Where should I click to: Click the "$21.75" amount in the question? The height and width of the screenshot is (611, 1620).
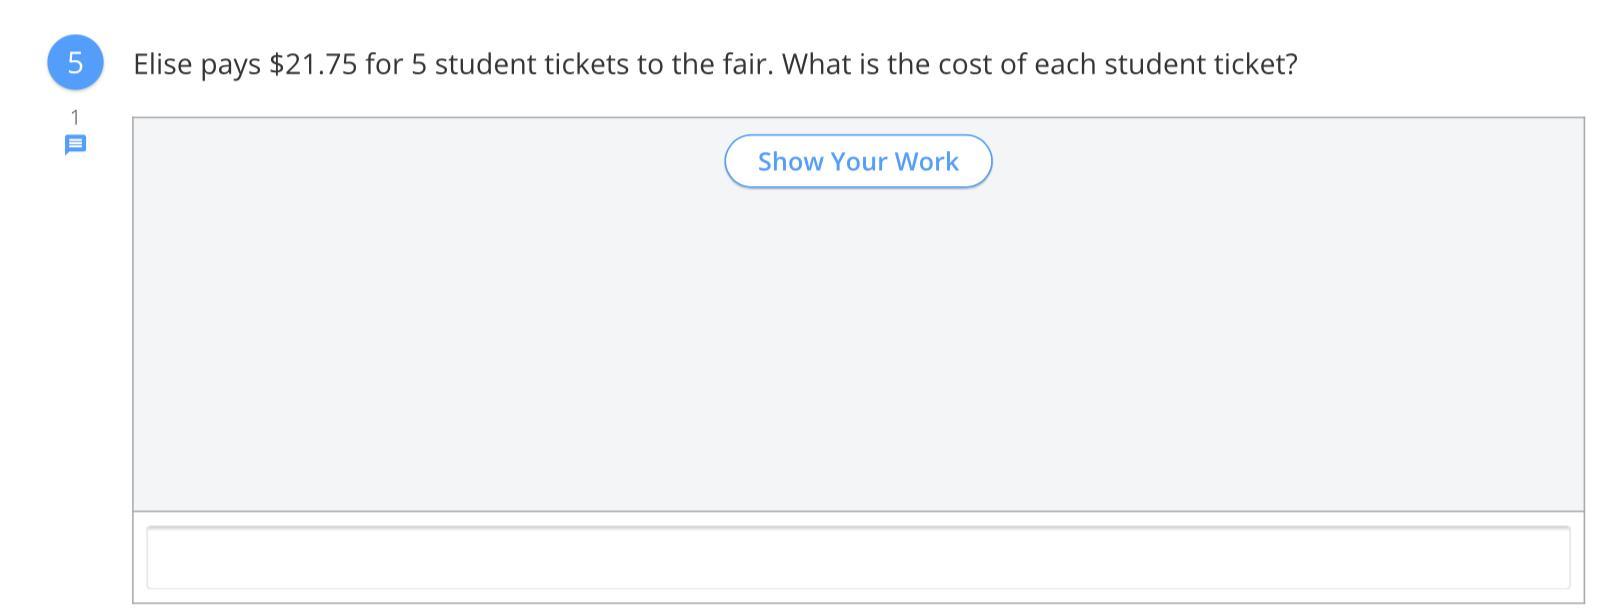(x=313, y=65)
